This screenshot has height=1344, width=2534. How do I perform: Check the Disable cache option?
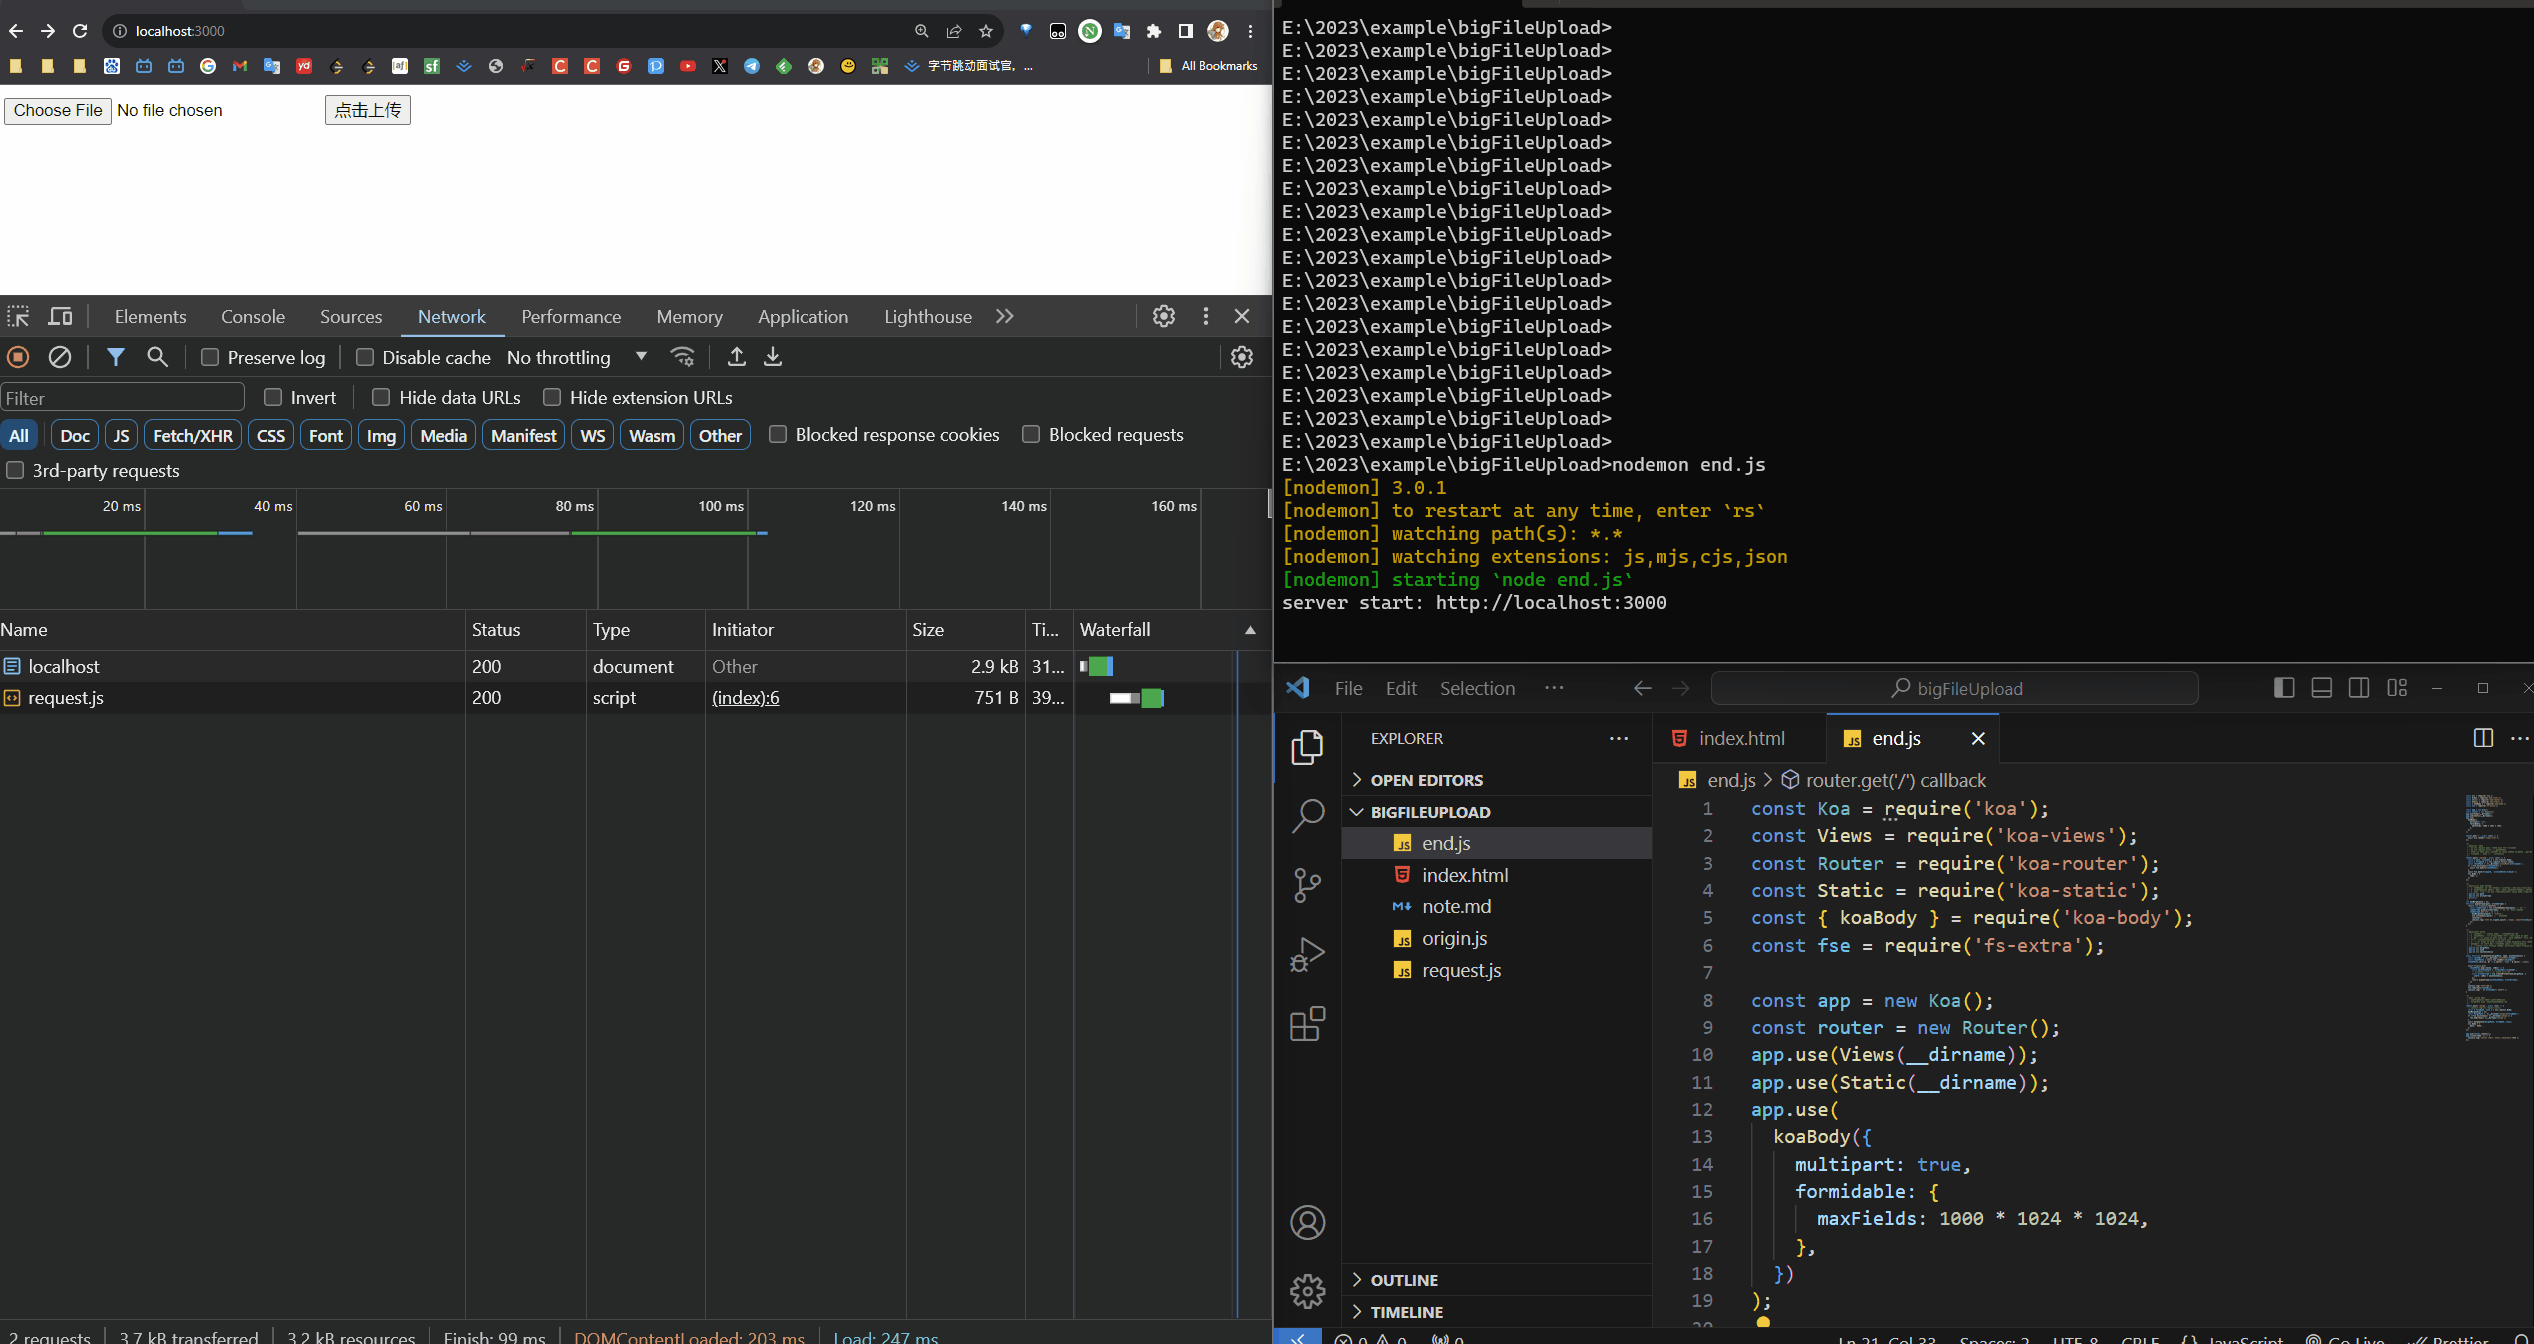365,357
